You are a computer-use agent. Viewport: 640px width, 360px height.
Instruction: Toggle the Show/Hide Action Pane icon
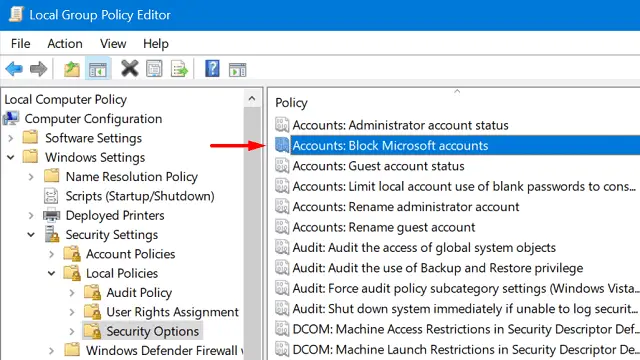coord(238,70)
